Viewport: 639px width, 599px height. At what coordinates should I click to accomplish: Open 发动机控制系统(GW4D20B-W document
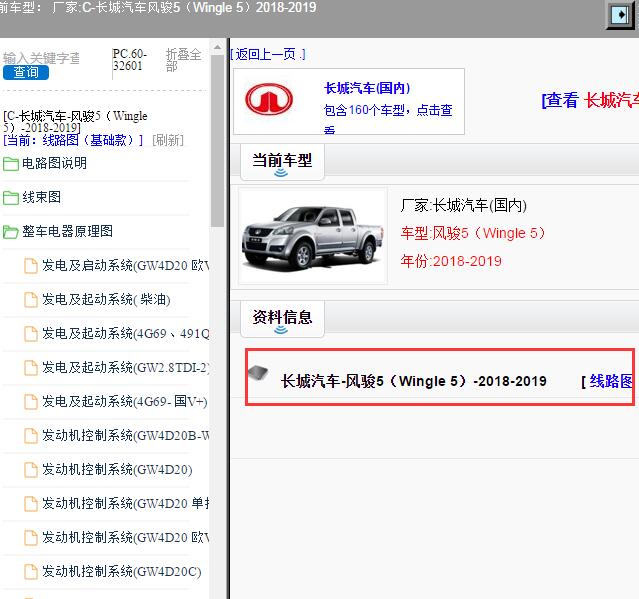[x=126, y=435]
